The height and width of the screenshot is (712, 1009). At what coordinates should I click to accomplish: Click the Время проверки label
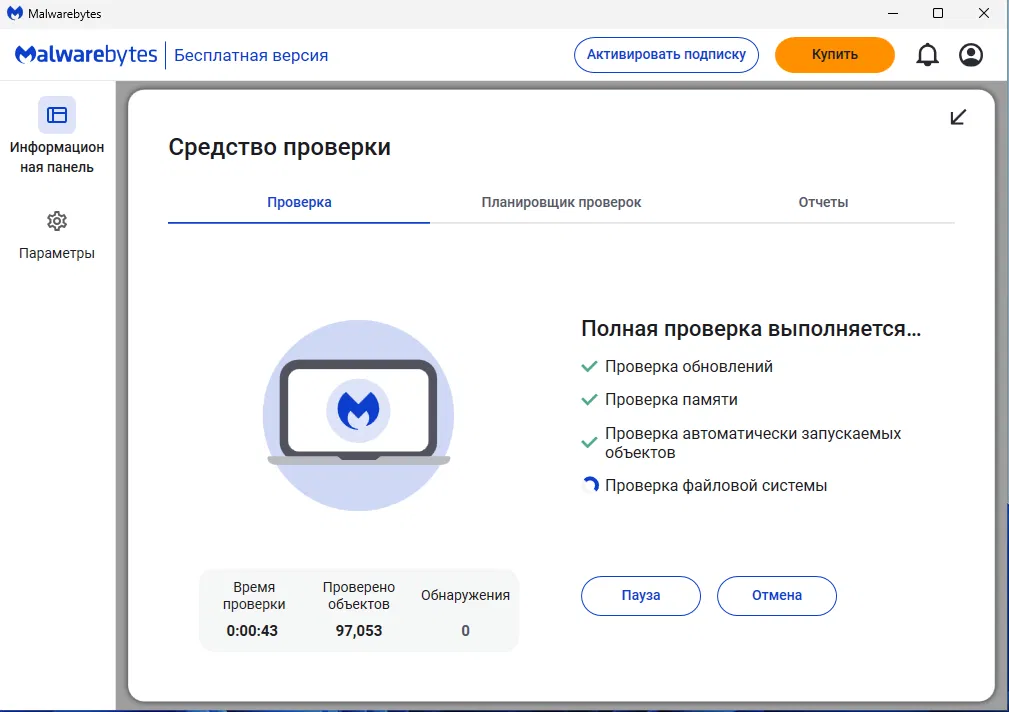click(x=254, y=595)
